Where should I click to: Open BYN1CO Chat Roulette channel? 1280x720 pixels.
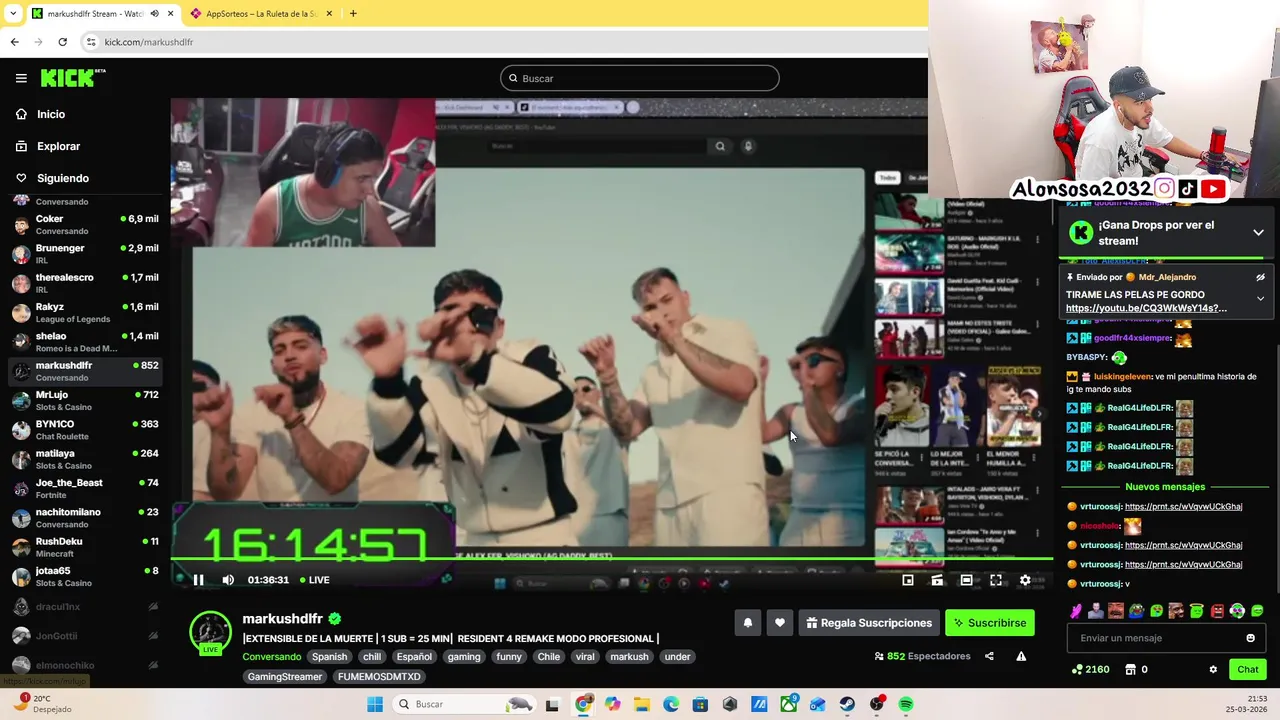tap(85, 430)
